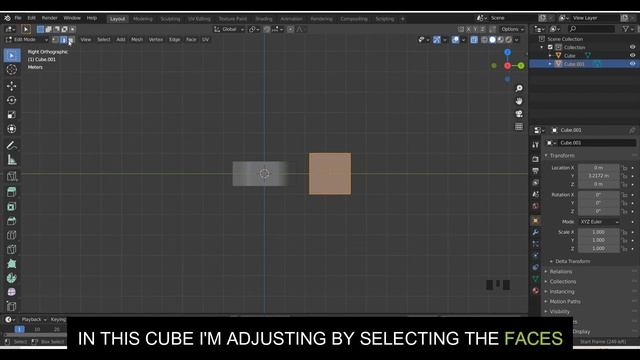This screenshot has height=360, width=640.
Task: Enable edge select mode
Action: [63, 40]
